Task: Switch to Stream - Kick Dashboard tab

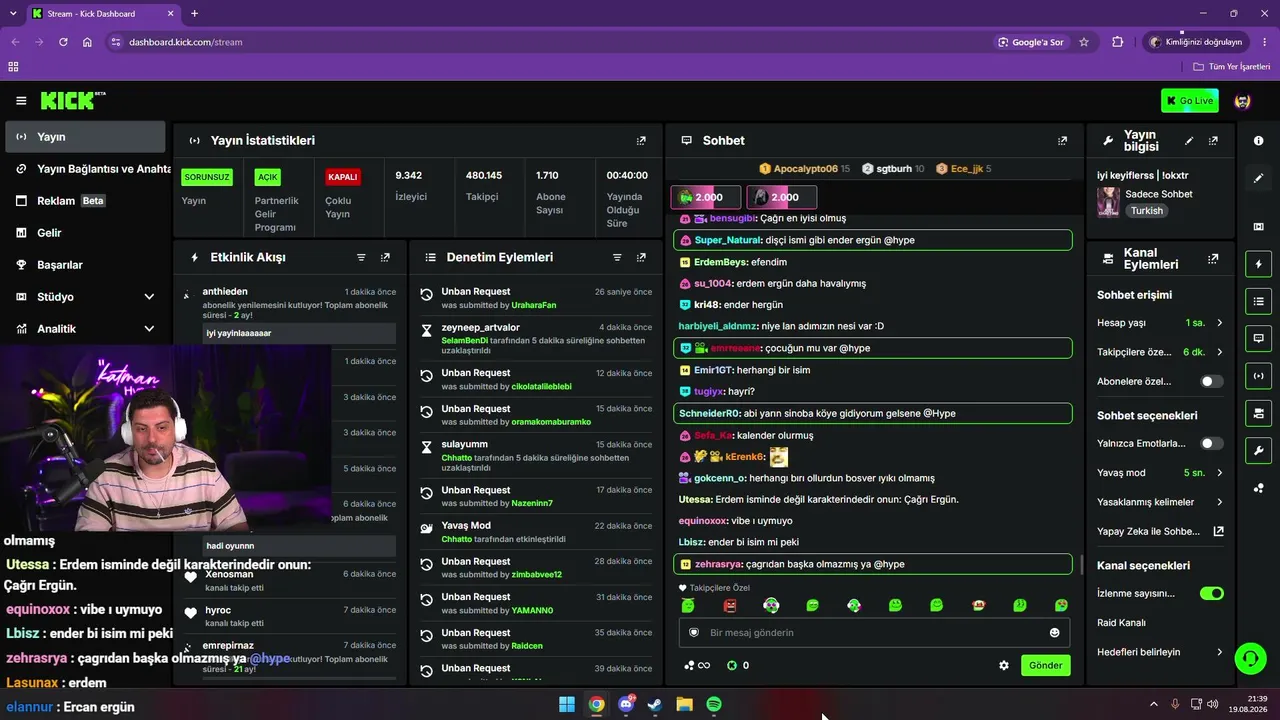Action: [103, 14]
